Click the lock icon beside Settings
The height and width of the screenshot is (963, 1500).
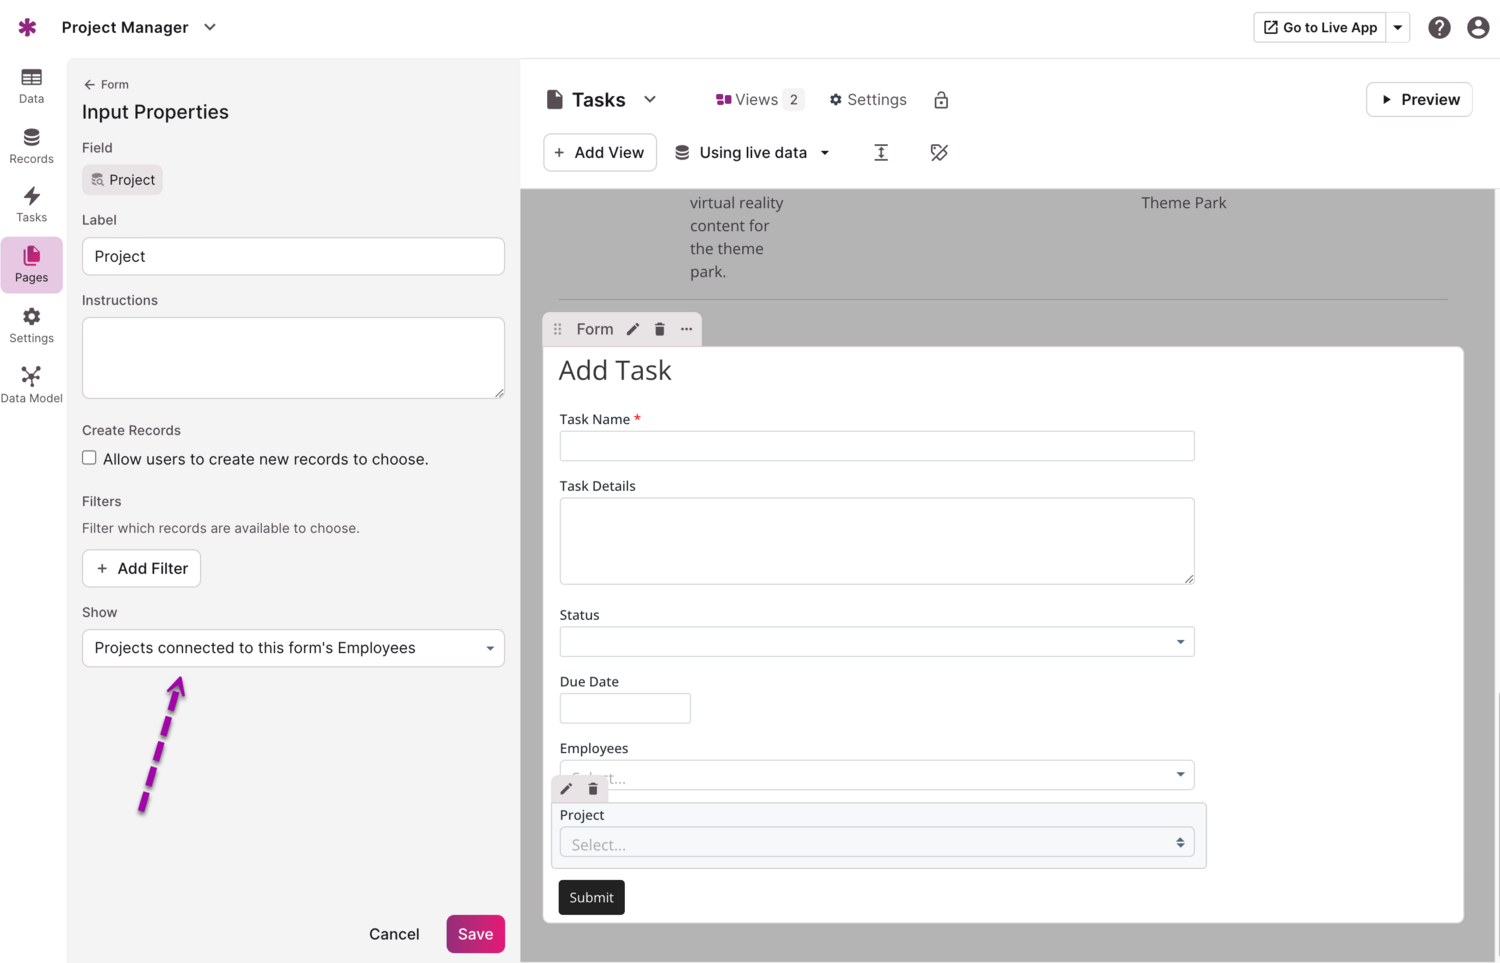(x=940, y=100)
